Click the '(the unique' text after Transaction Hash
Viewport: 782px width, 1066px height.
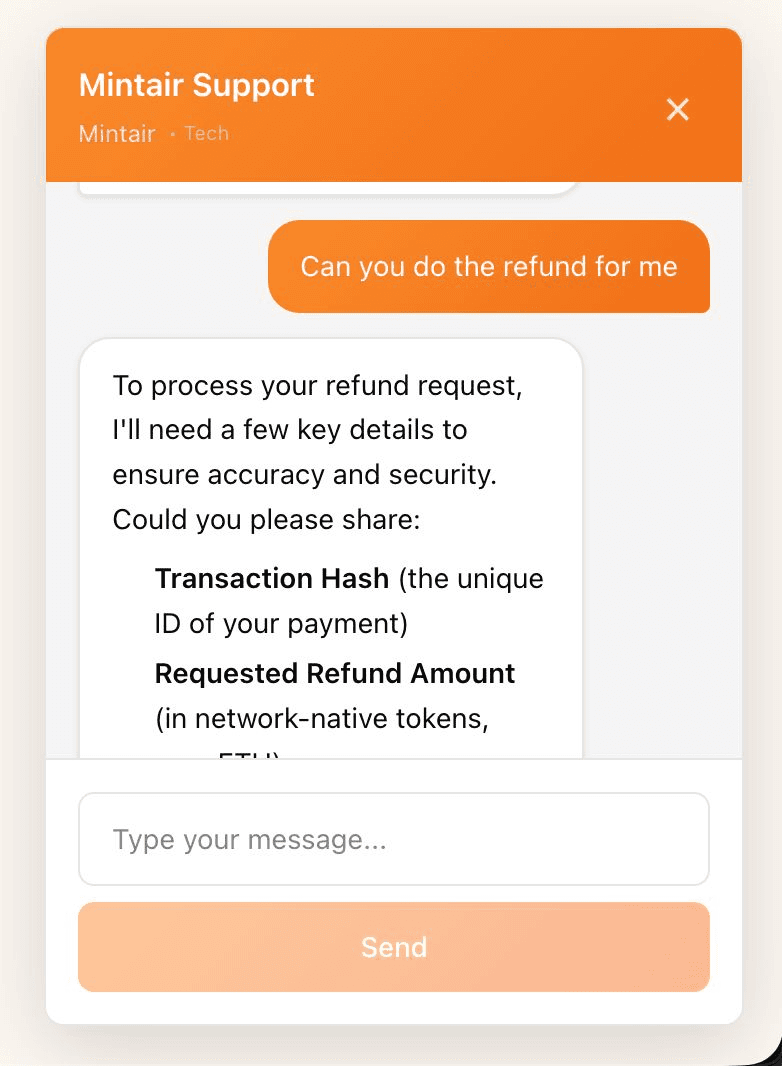click(x=471, y=578)
